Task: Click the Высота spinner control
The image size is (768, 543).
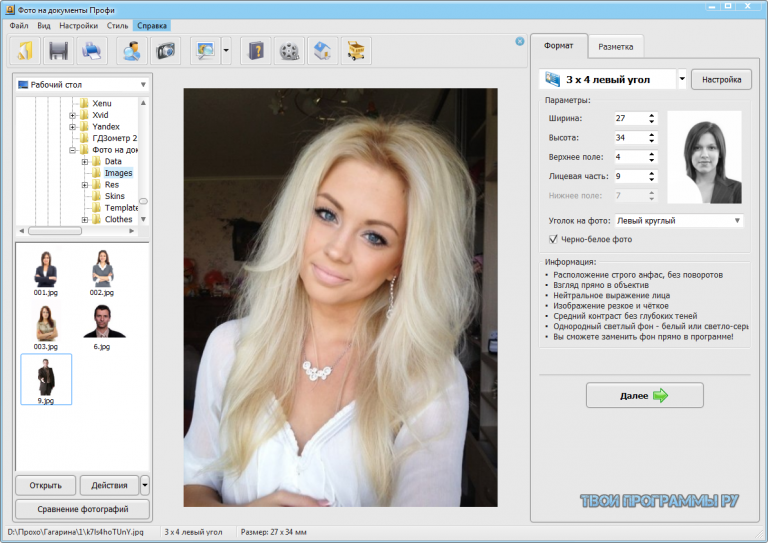Action: click(651, 138)
